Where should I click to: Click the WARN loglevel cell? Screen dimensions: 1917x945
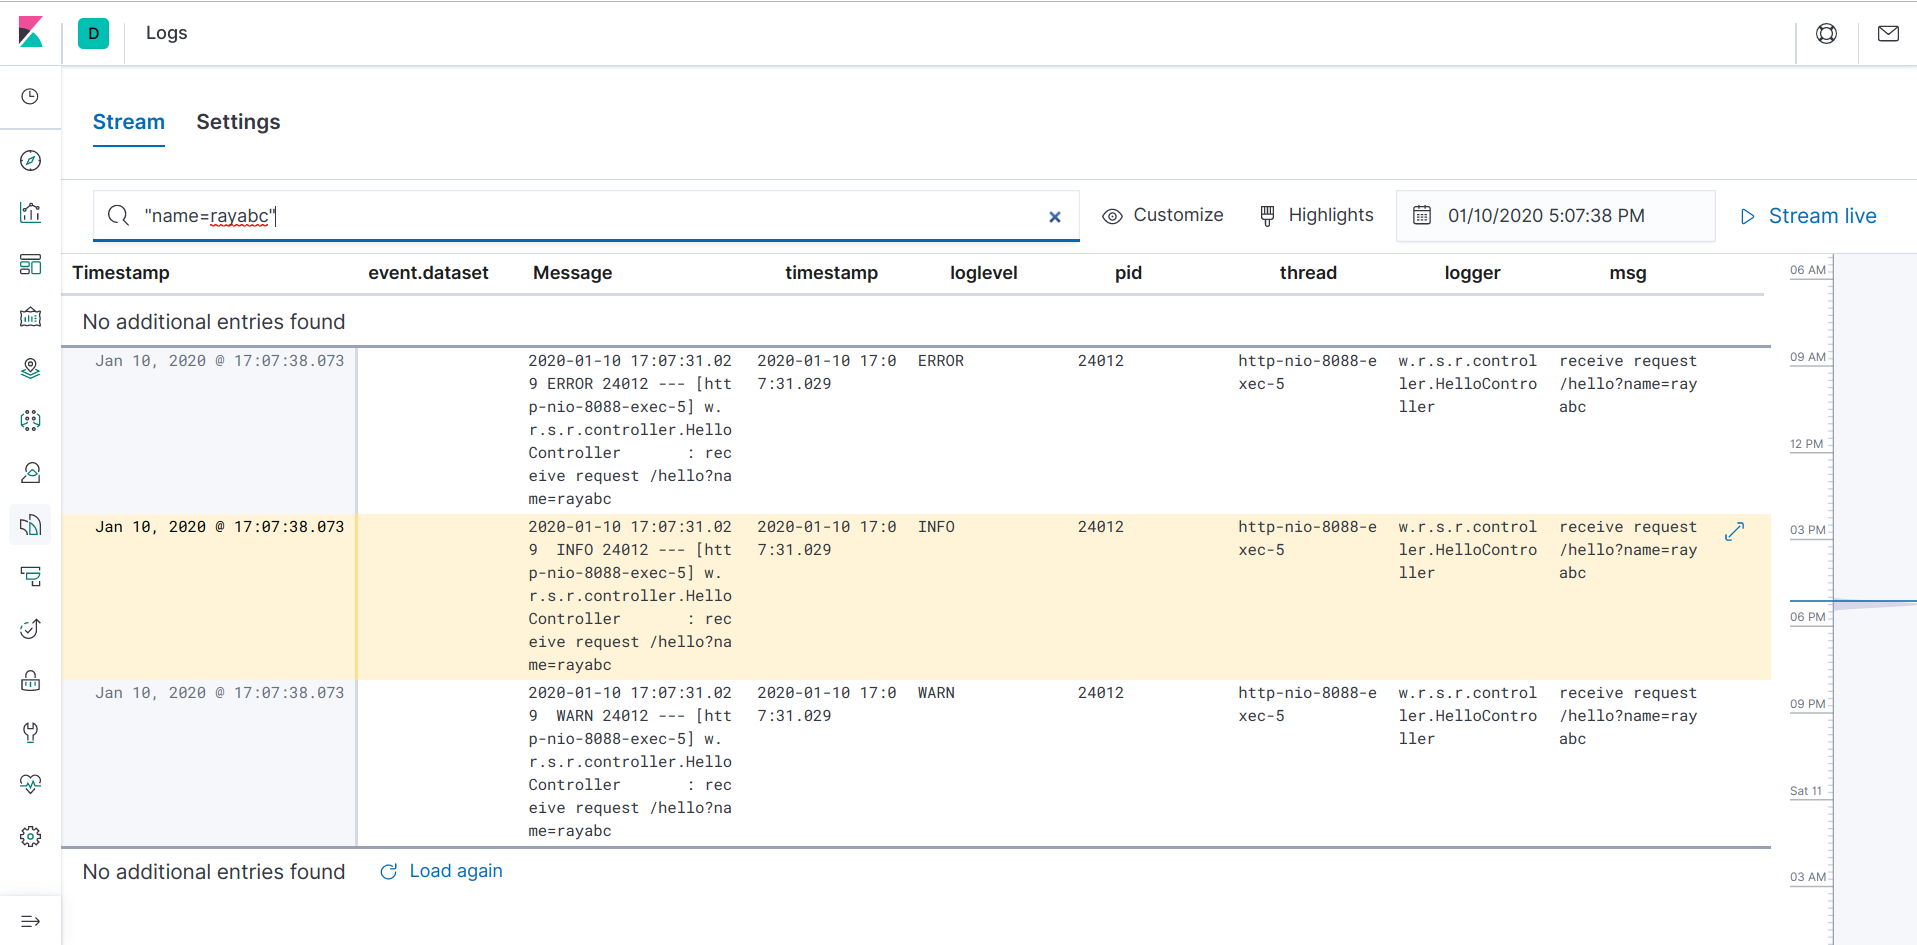click(936, 693)
